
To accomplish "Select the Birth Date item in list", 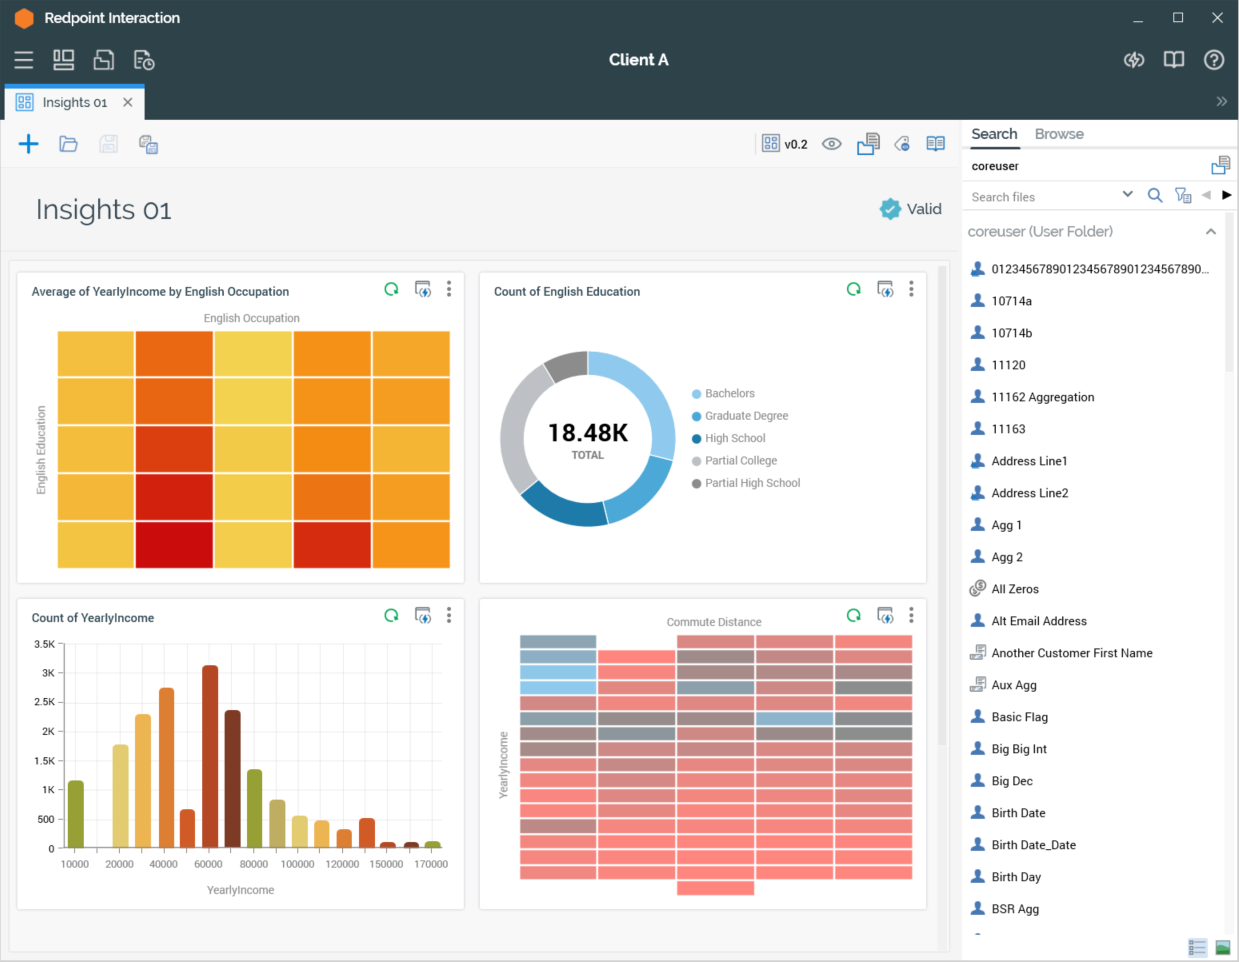I will tap(1018, 813).
